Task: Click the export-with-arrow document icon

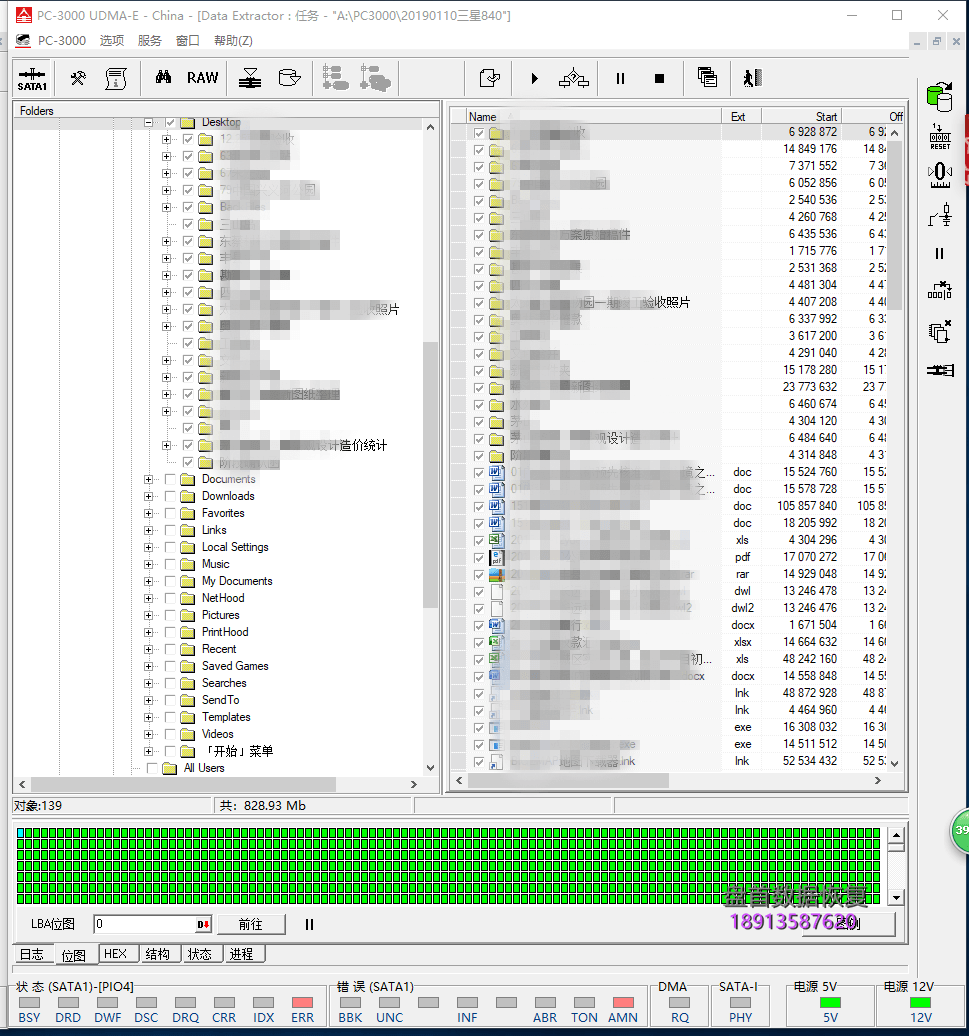Action: click(x=489, y=78)
